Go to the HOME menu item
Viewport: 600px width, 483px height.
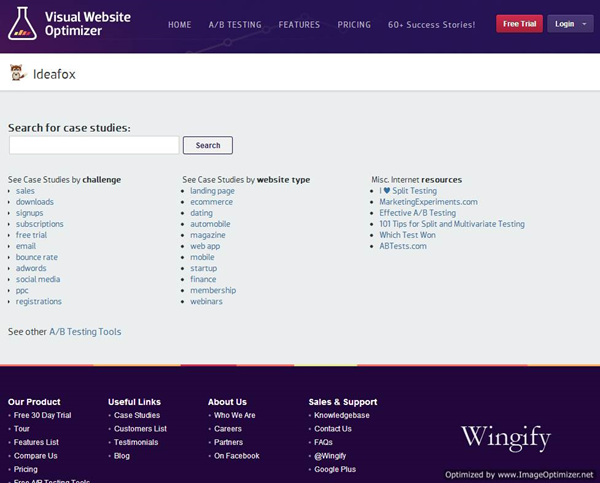coord(179,25)
